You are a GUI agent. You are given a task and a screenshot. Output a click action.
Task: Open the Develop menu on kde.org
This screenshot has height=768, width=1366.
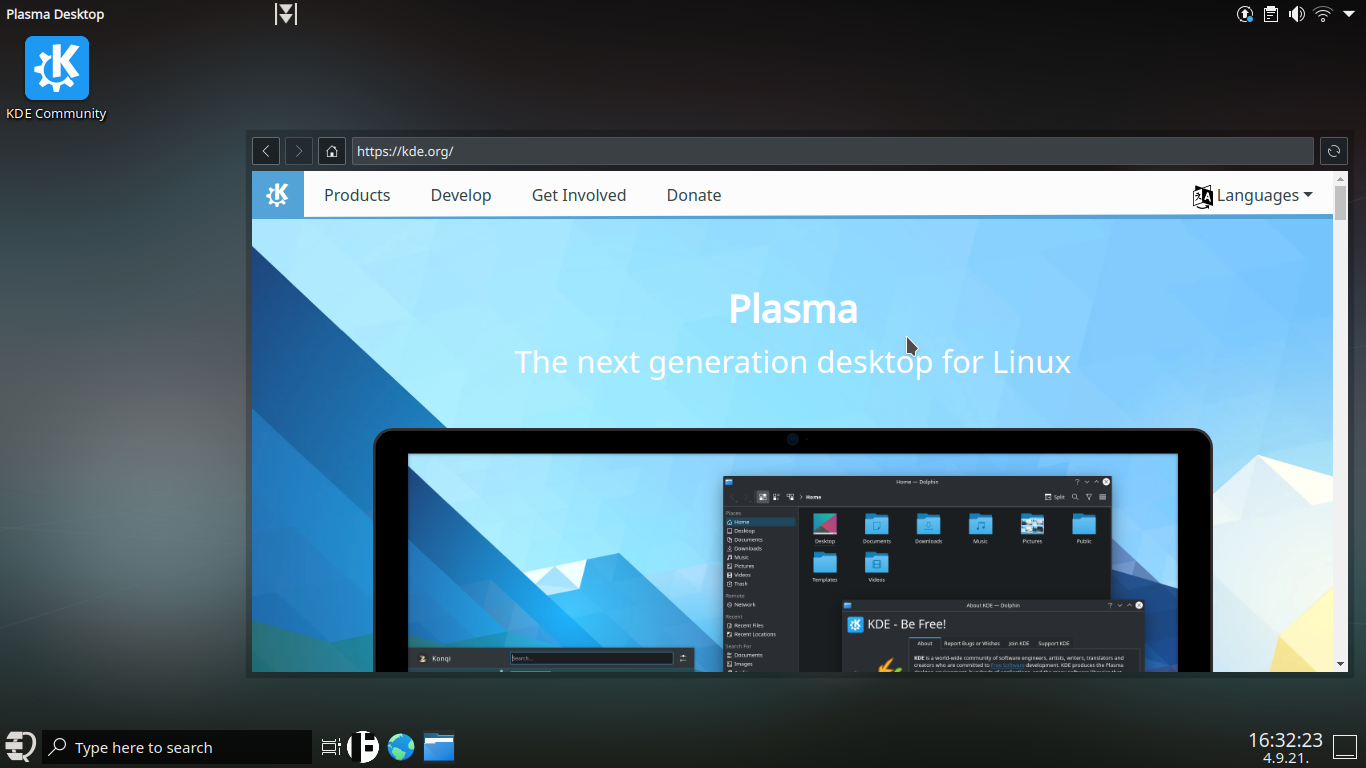(461, 195)
